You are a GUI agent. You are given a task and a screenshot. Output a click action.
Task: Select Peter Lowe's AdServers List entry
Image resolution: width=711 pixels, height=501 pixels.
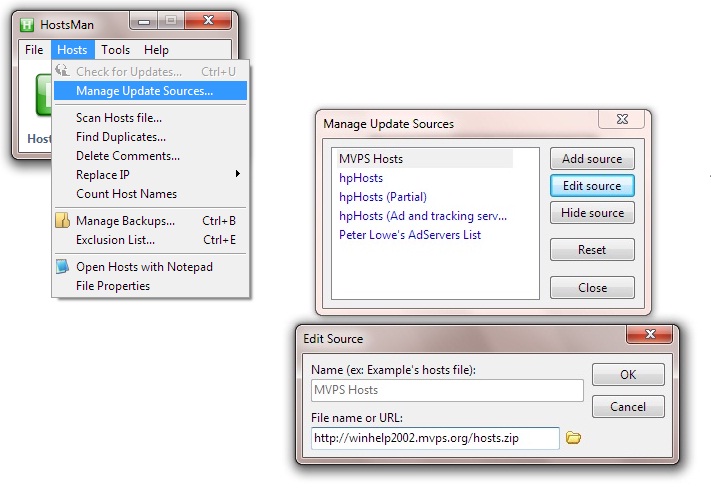point(410,235)
